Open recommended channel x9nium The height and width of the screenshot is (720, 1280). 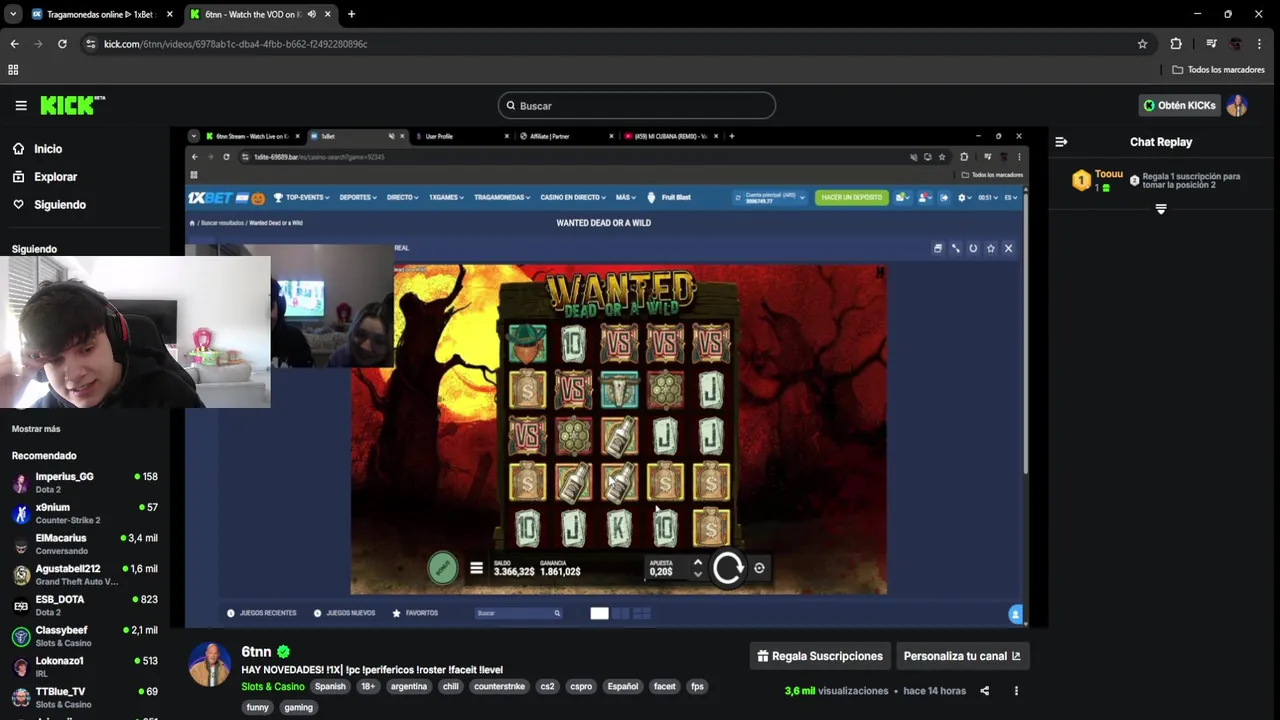coord(85,514)
